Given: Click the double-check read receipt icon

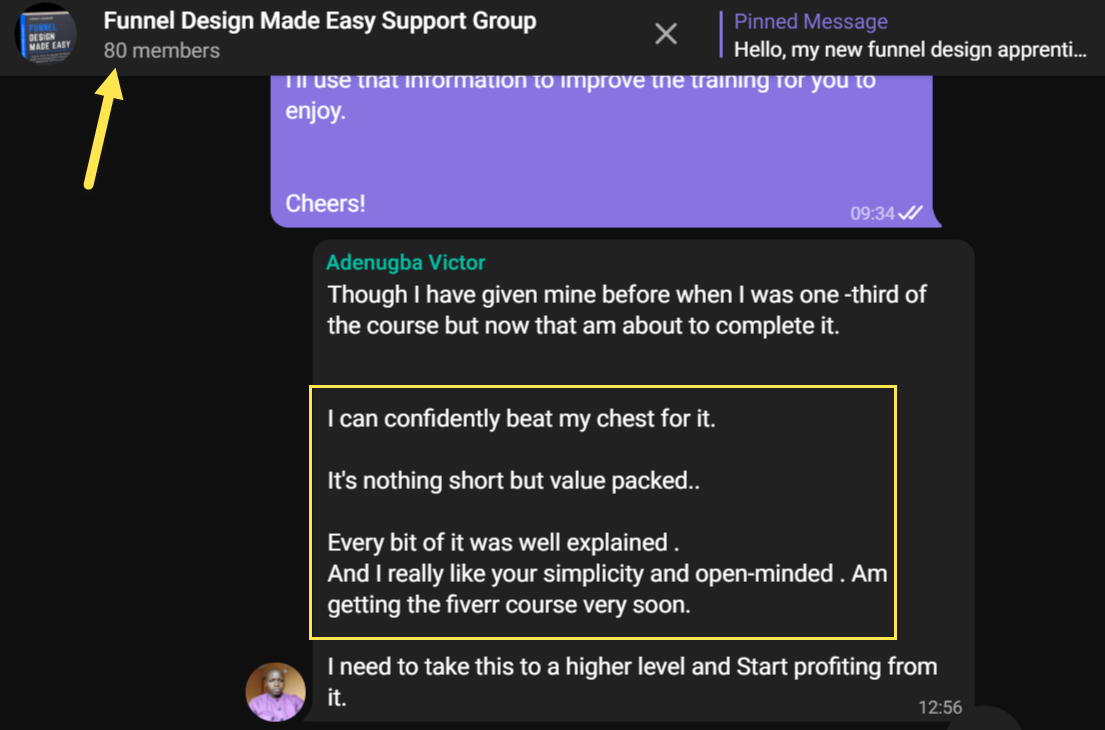Looking at the screenshot, I should click(910, 213).
